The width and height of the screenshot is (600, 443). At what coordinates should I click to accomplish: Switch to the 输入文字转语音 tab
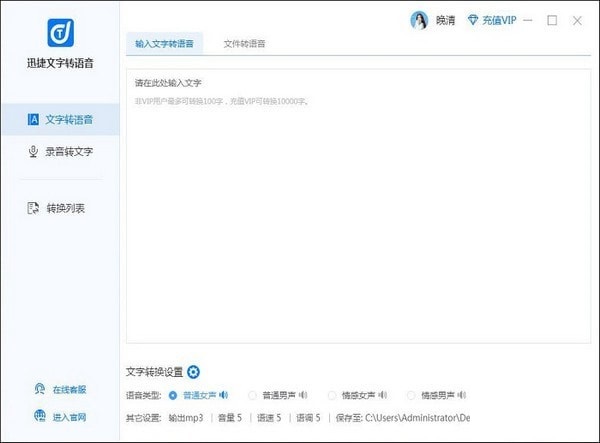pos(164,44)
